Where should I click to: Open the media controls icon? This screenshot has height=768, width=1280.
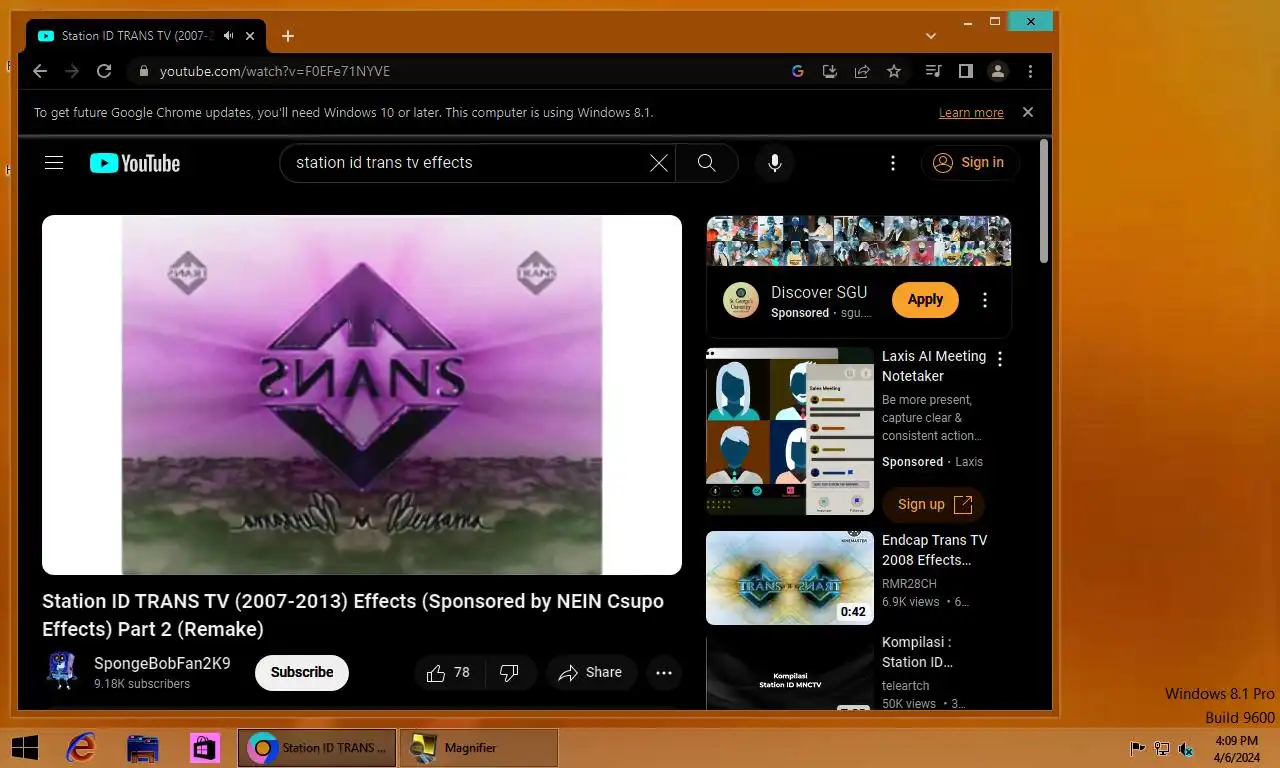tap(933, 71)
